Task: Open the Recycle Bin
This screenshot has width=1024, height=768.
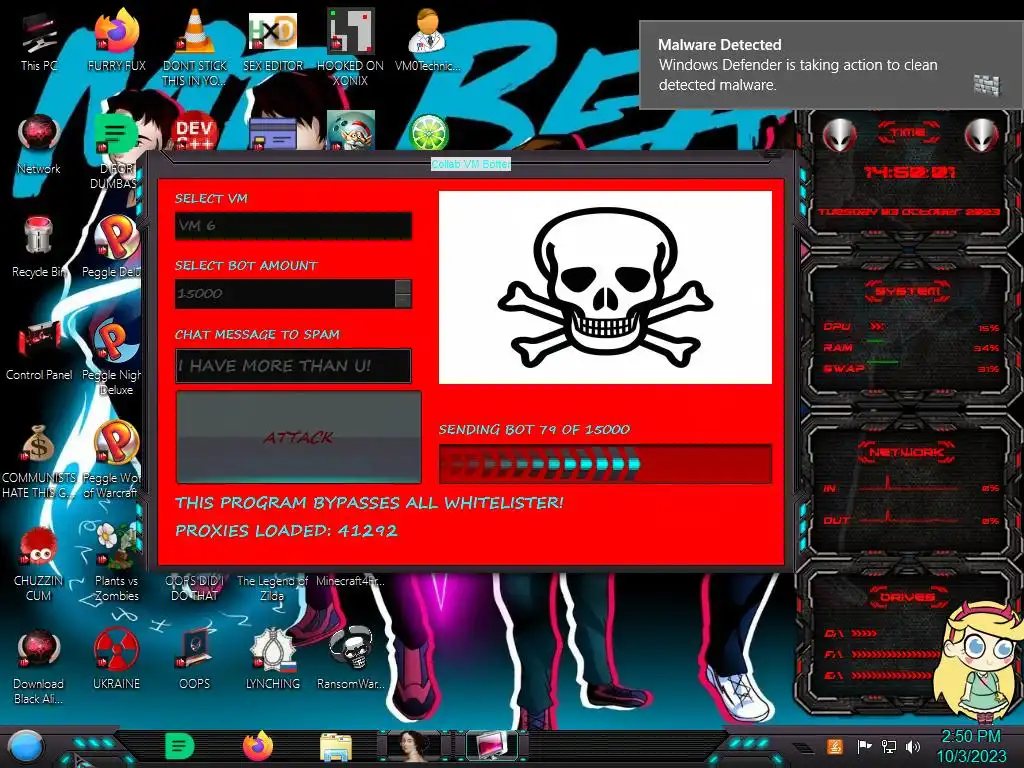Action: click(x=39, y=248)
